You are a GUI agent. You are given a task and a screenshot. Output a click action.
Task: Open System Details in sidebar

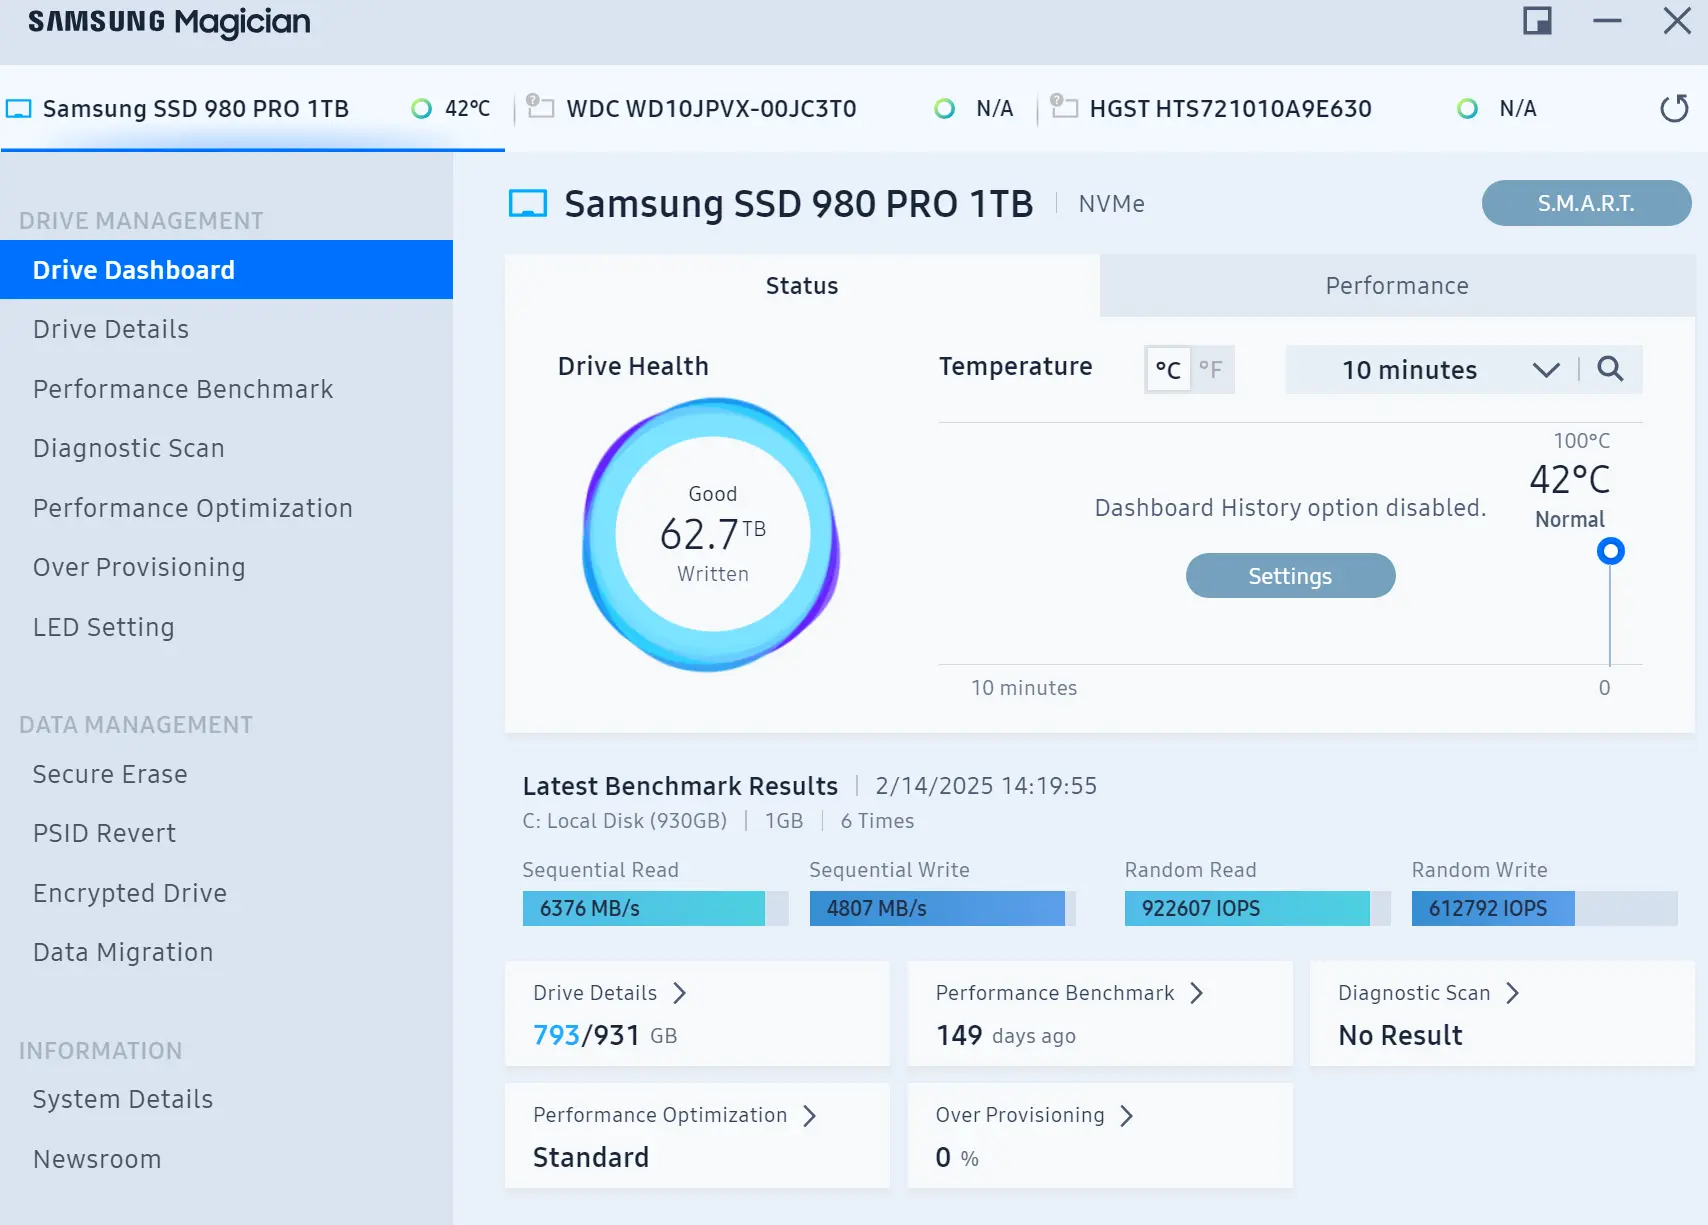click(x=226, y=1099)
